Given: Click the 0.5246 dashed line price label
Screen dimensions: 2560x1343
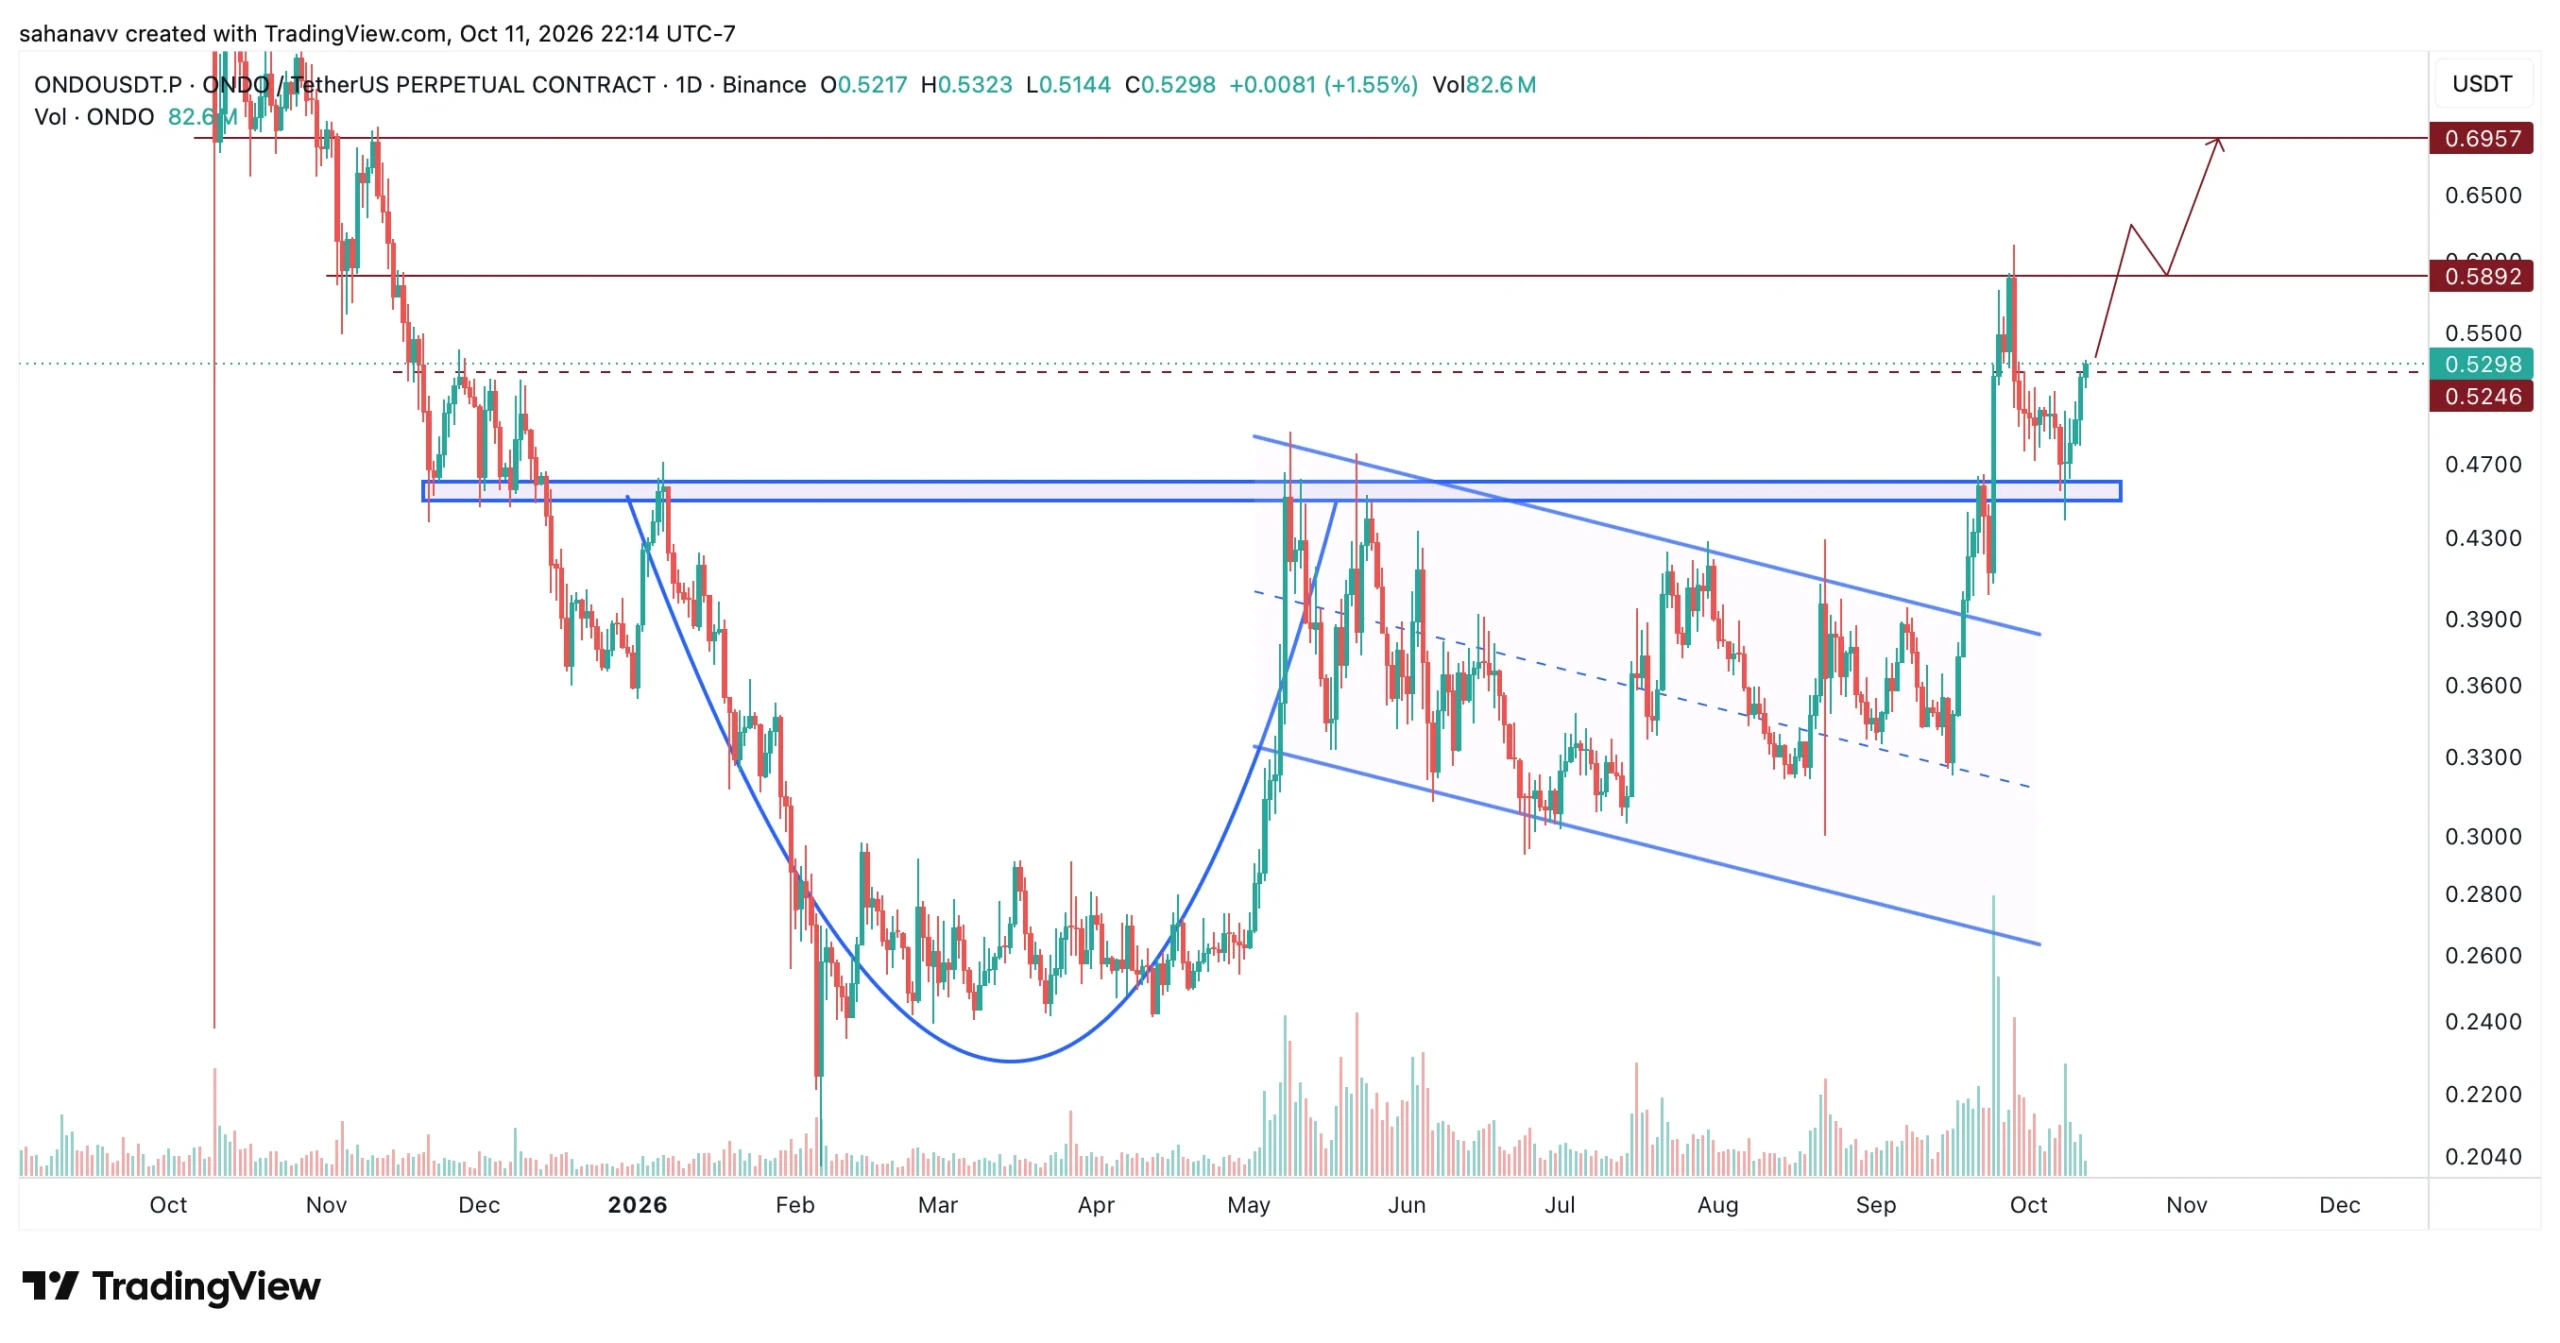Looking at the screenshot, I should 2482,396.
